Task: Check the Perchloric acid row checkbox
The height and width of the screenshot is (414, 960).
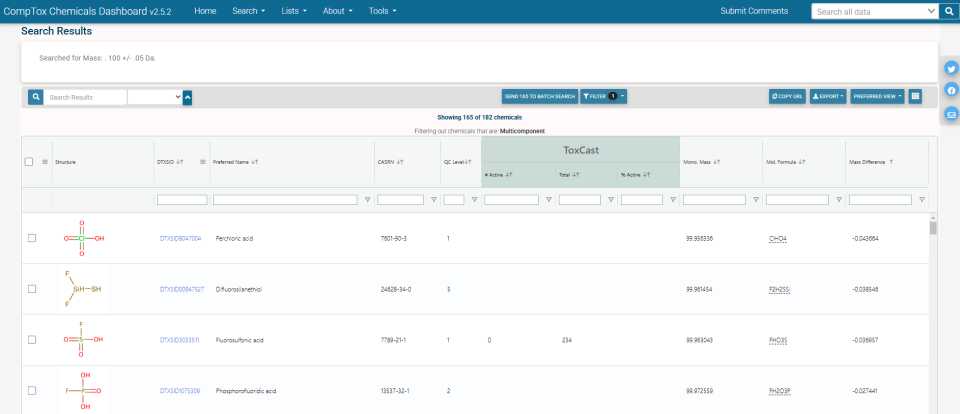Action: 32,238
